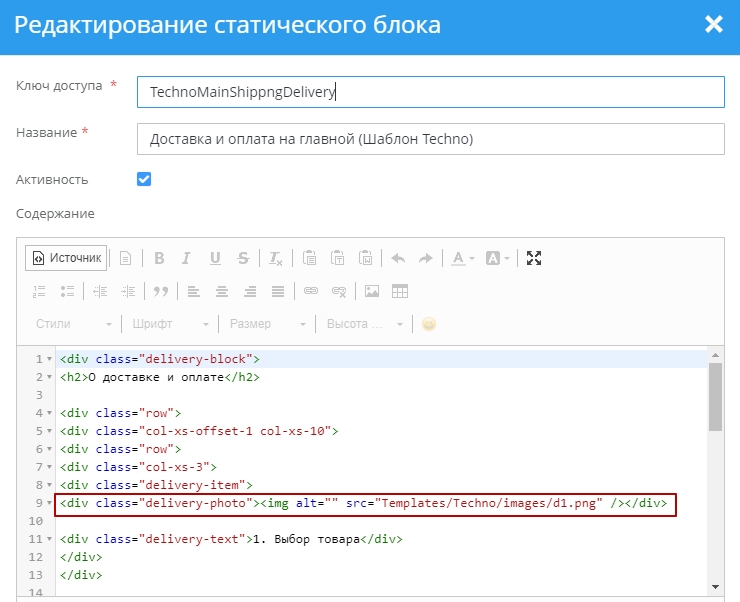
Task: Collapse the fold arrow on code line 1
Action: tap(50, 359)
